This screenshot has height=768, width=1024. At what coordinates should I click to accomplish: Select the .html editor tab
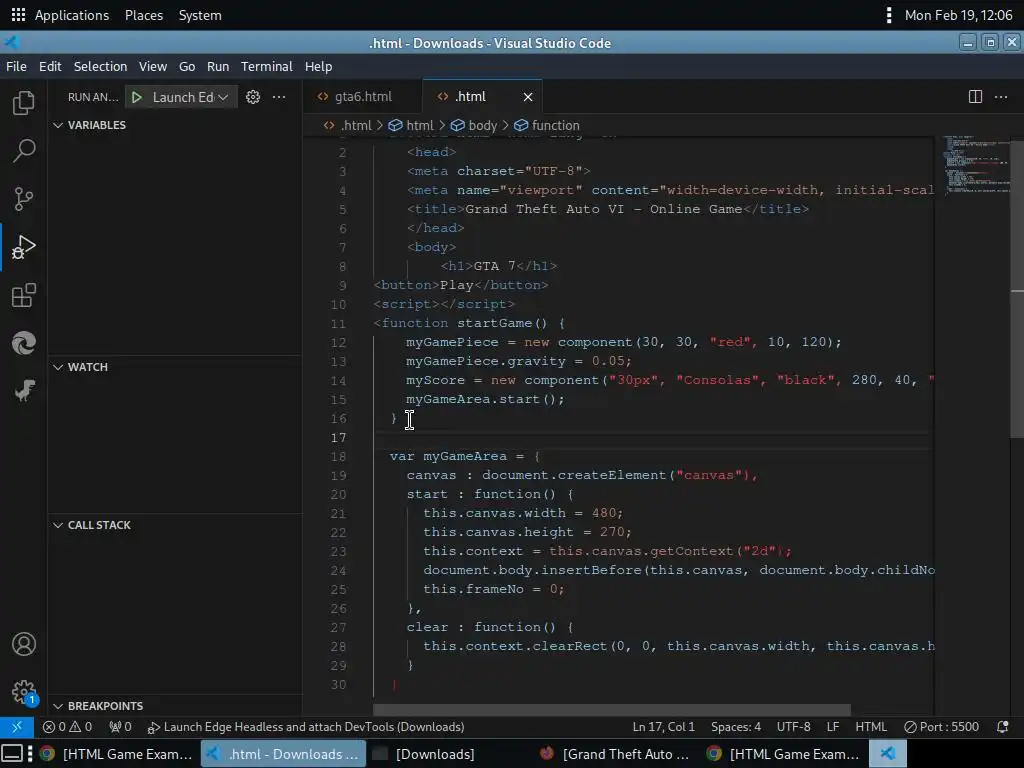[482, 97]
